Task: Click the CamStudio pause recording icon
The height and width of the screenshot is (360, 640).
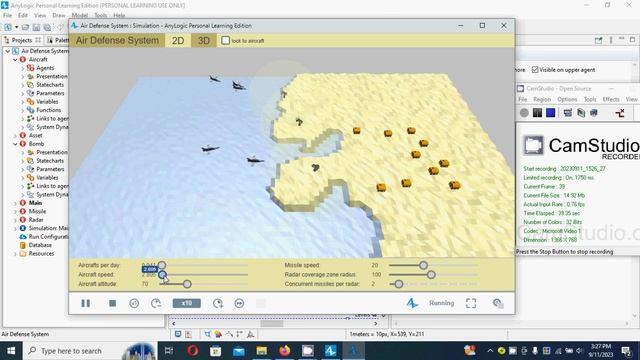Action: 537,113
